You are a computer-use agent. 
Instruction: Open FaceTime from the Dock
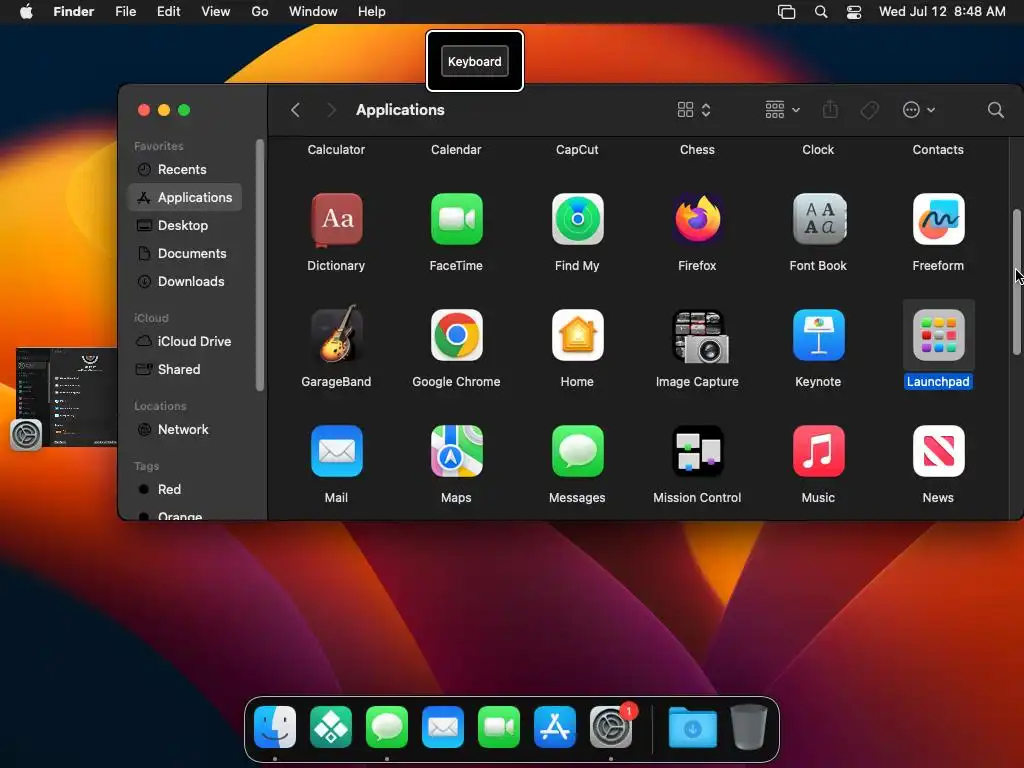(x=499, y=727)
